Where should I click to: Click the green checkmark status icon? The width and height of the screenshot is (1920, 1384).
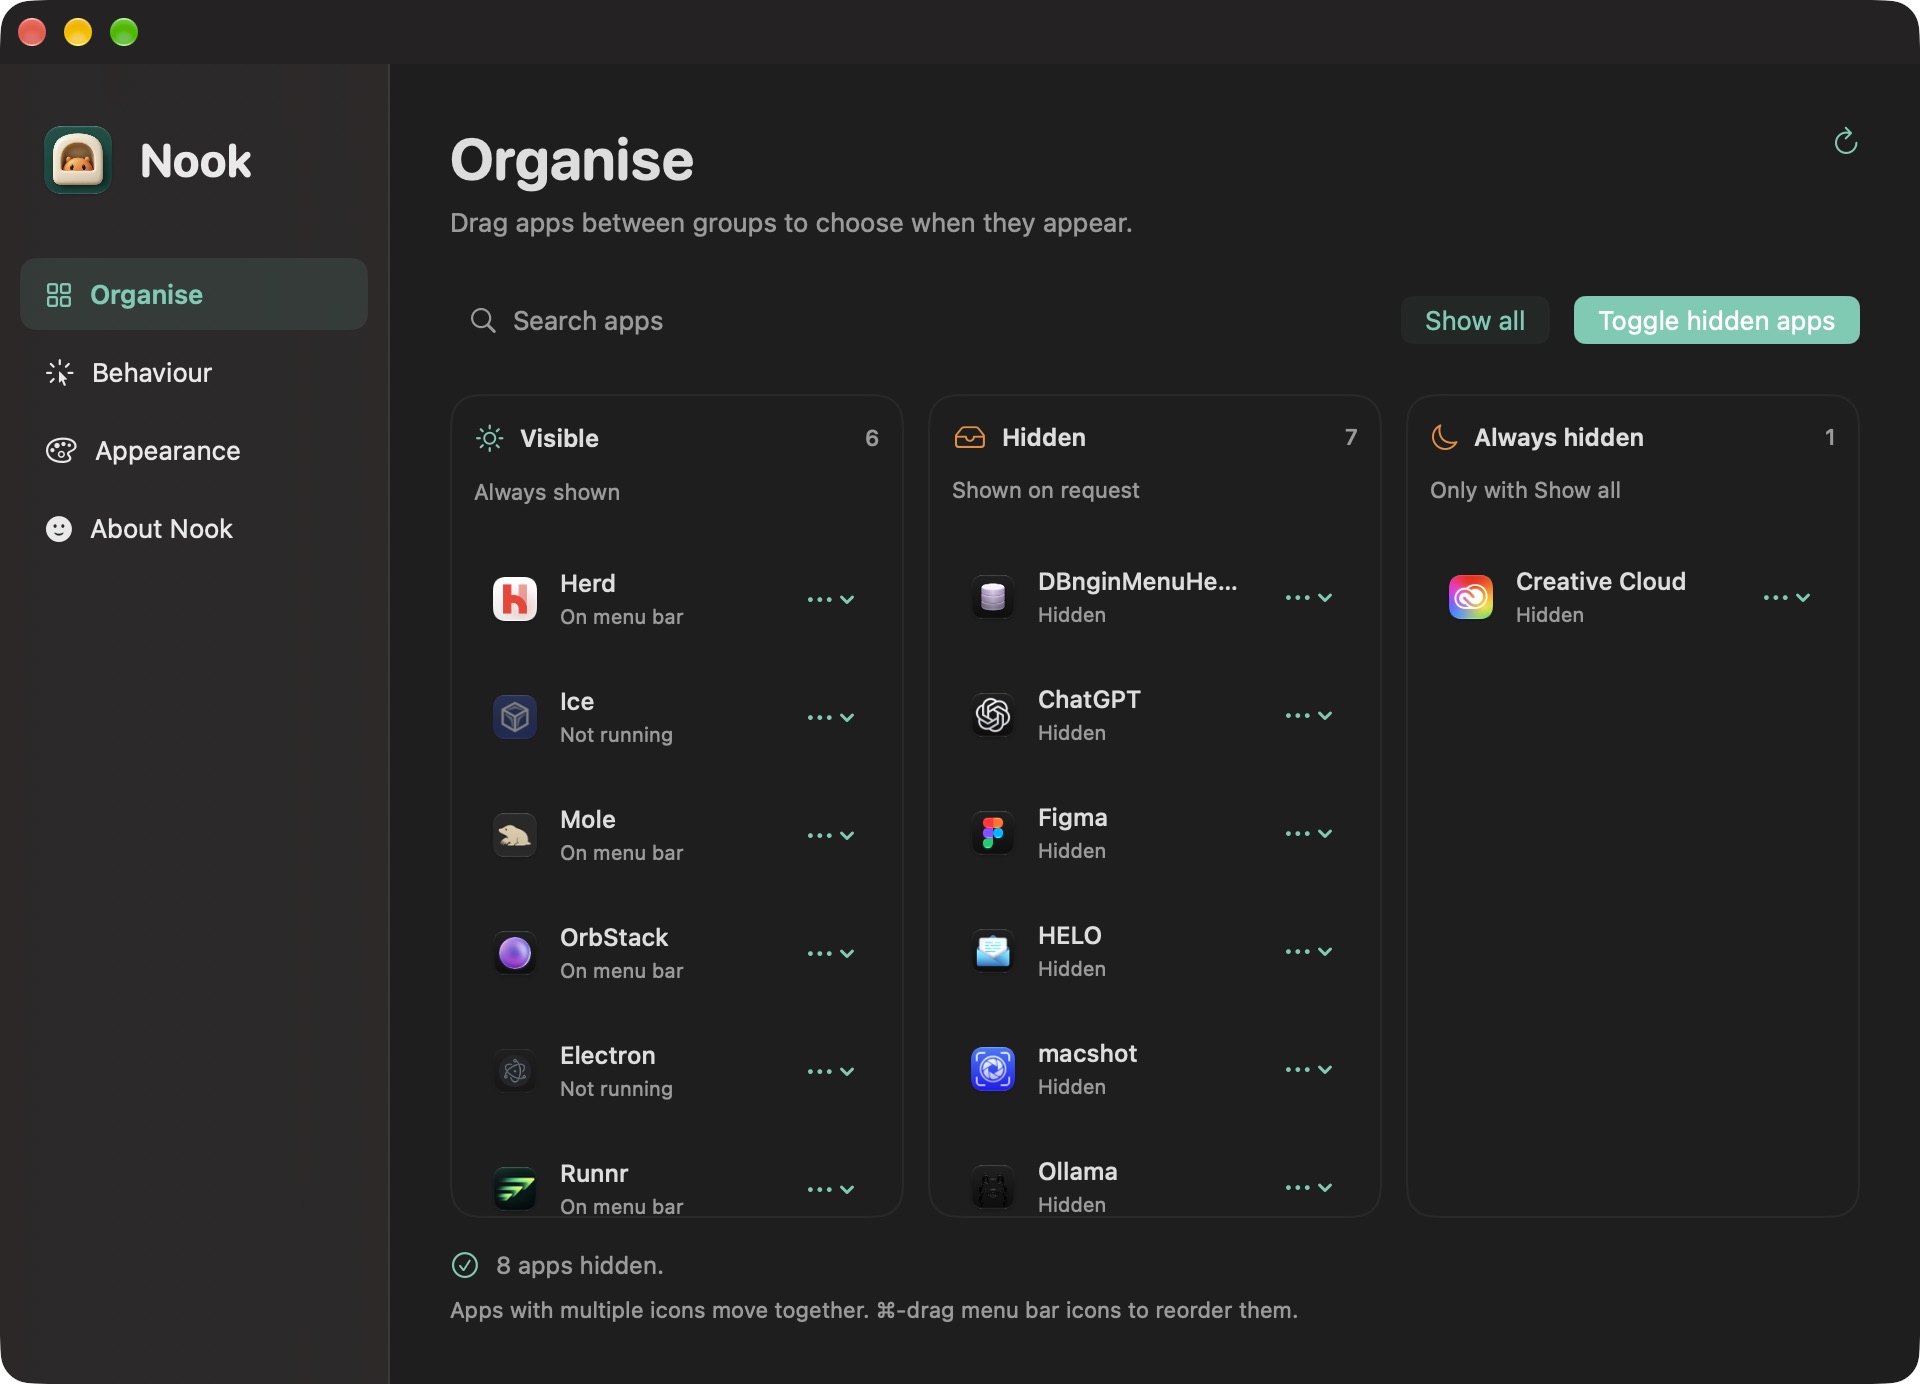click(465, 1265)
